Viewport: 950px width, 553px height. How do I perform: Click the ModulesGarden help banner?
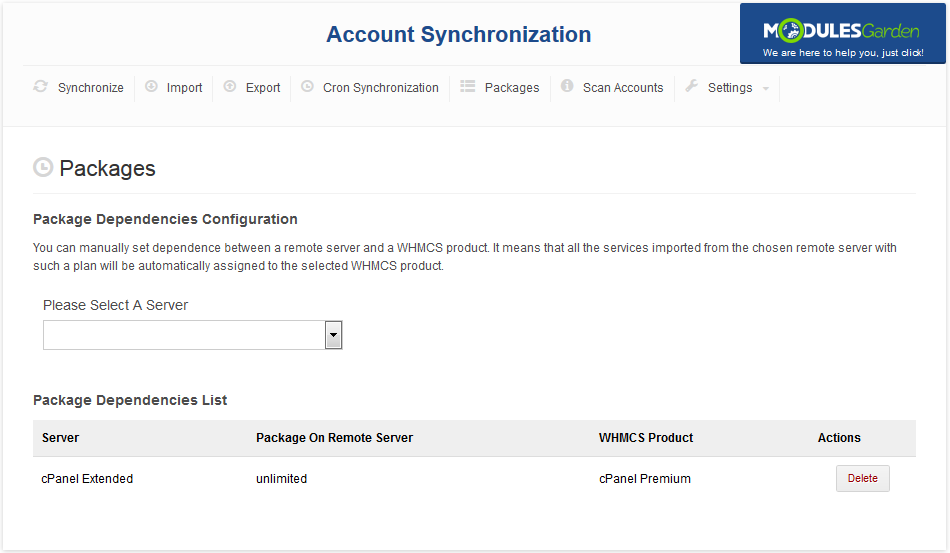click(x=842, y=33)
